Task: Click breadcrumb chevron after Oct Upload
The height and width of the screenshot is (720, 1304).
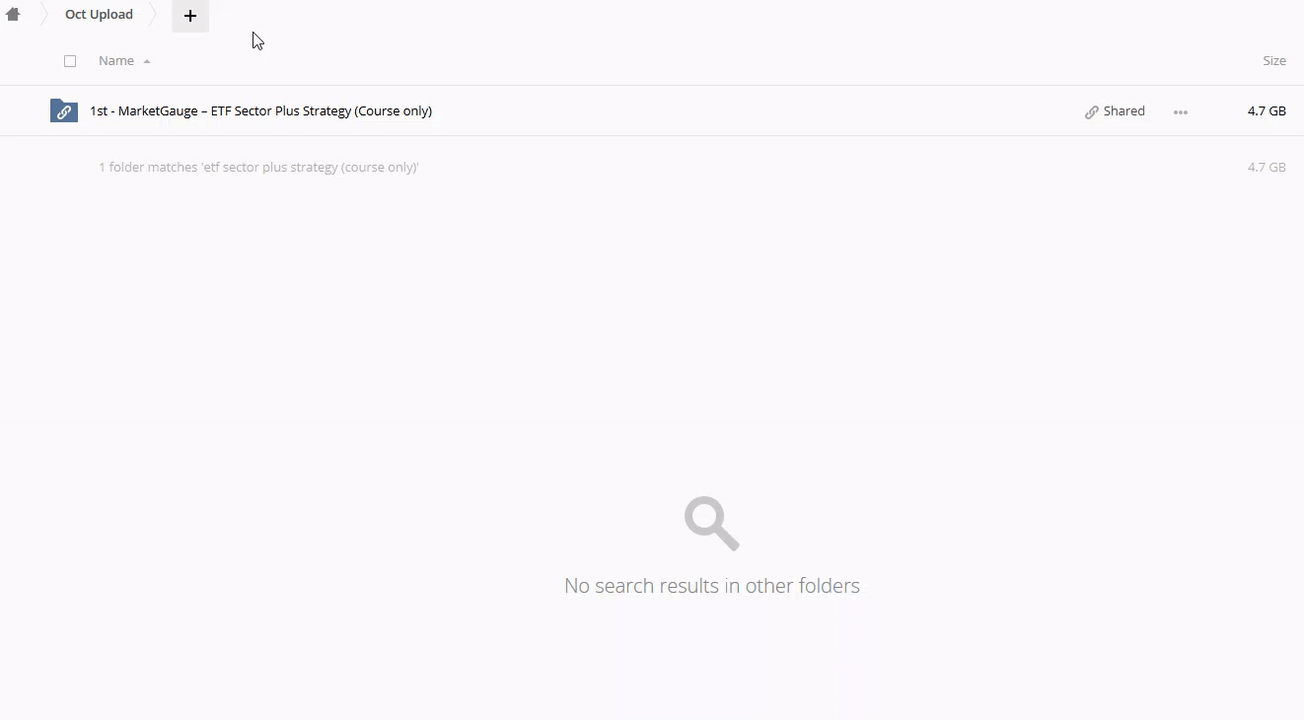Action: coord(155,15)
